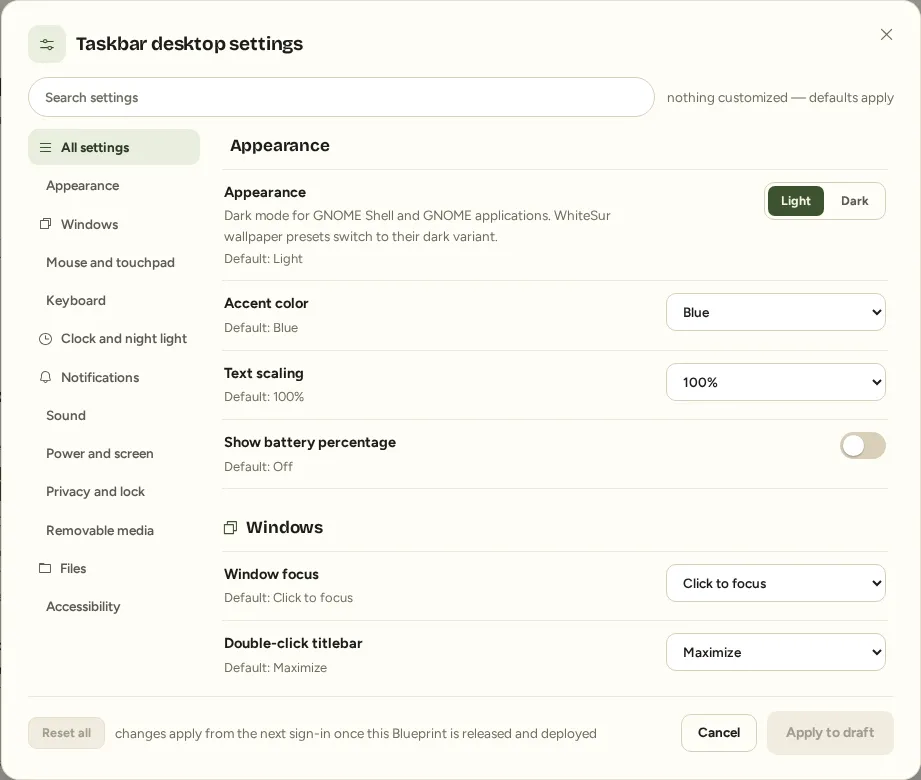Click the 'Default: Light' text
921x780 pixels.
click(x=263, y=259)
